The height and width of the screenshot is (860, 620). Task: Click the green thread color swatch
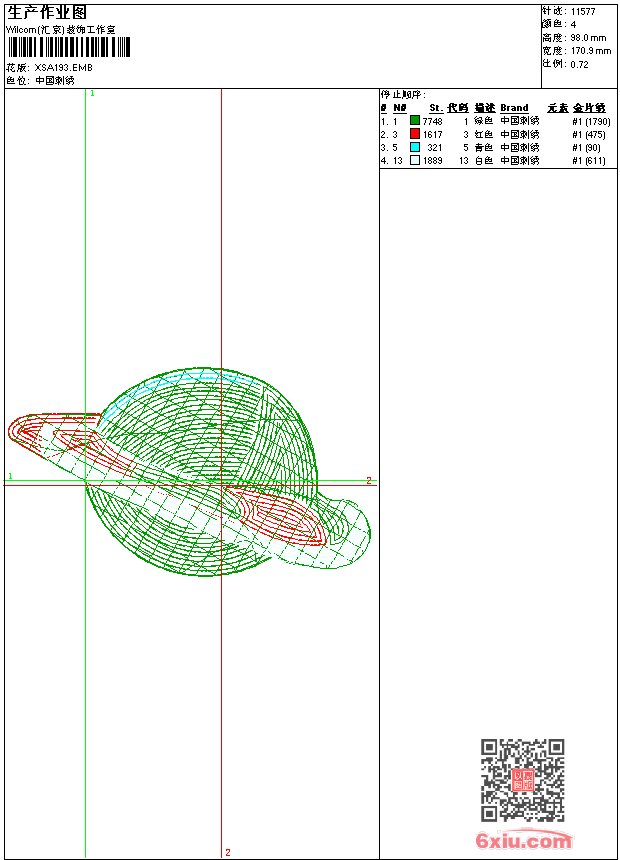pyautogui.click(x=415, y=121)
